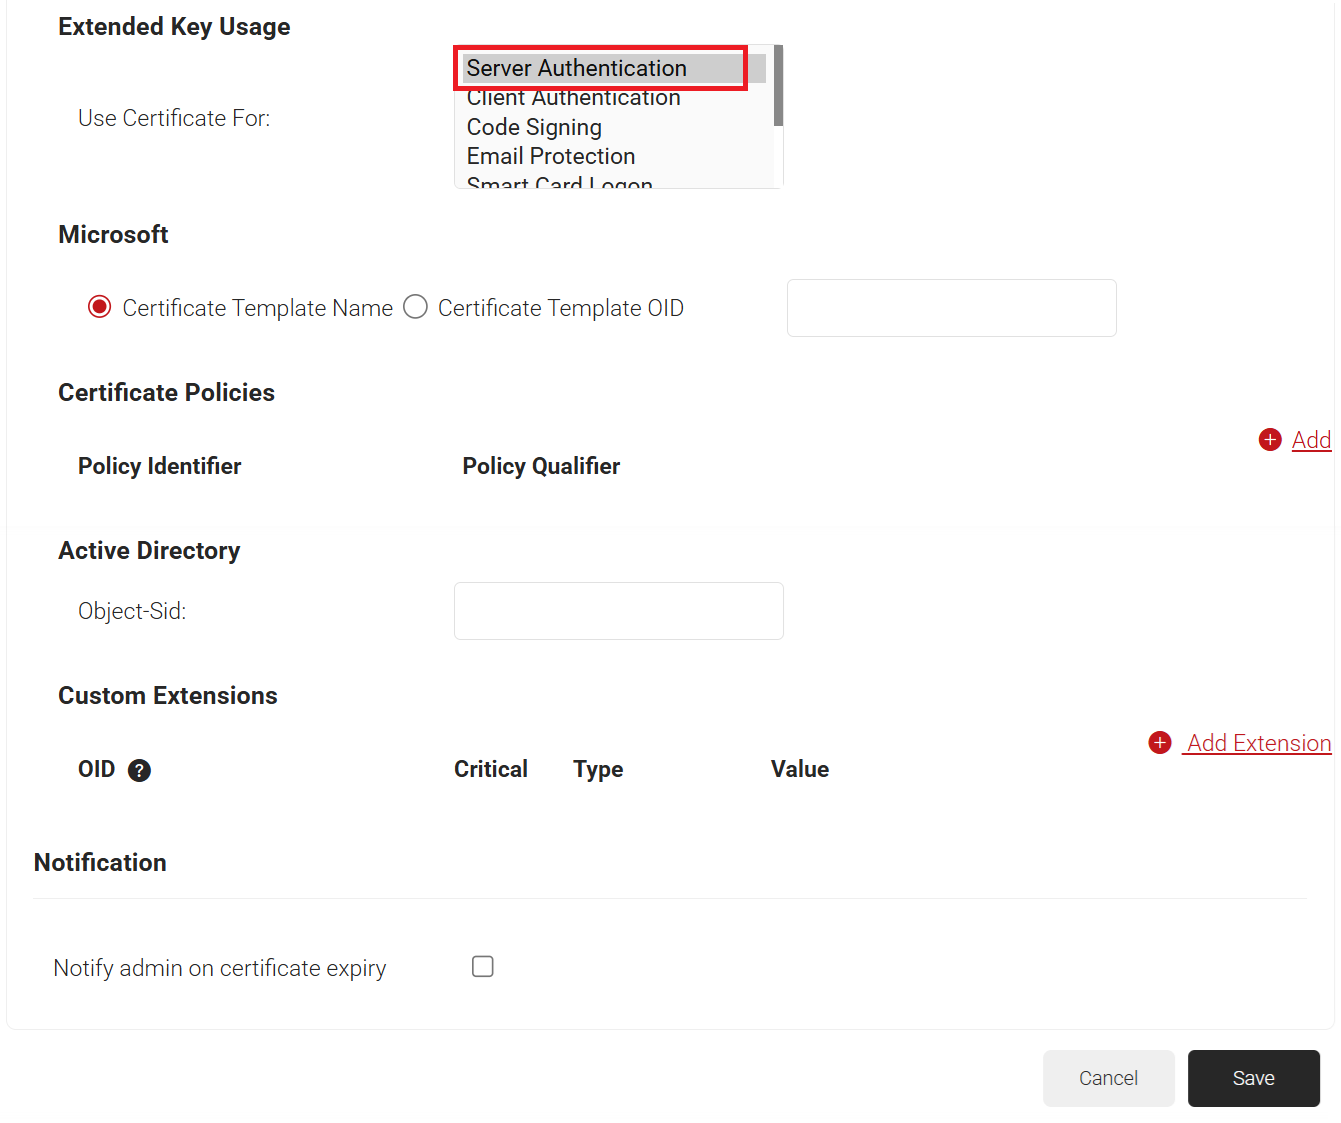Focus the Microsoft certificate template text field
The image size is (1341, 1123).
click(951, 308)
